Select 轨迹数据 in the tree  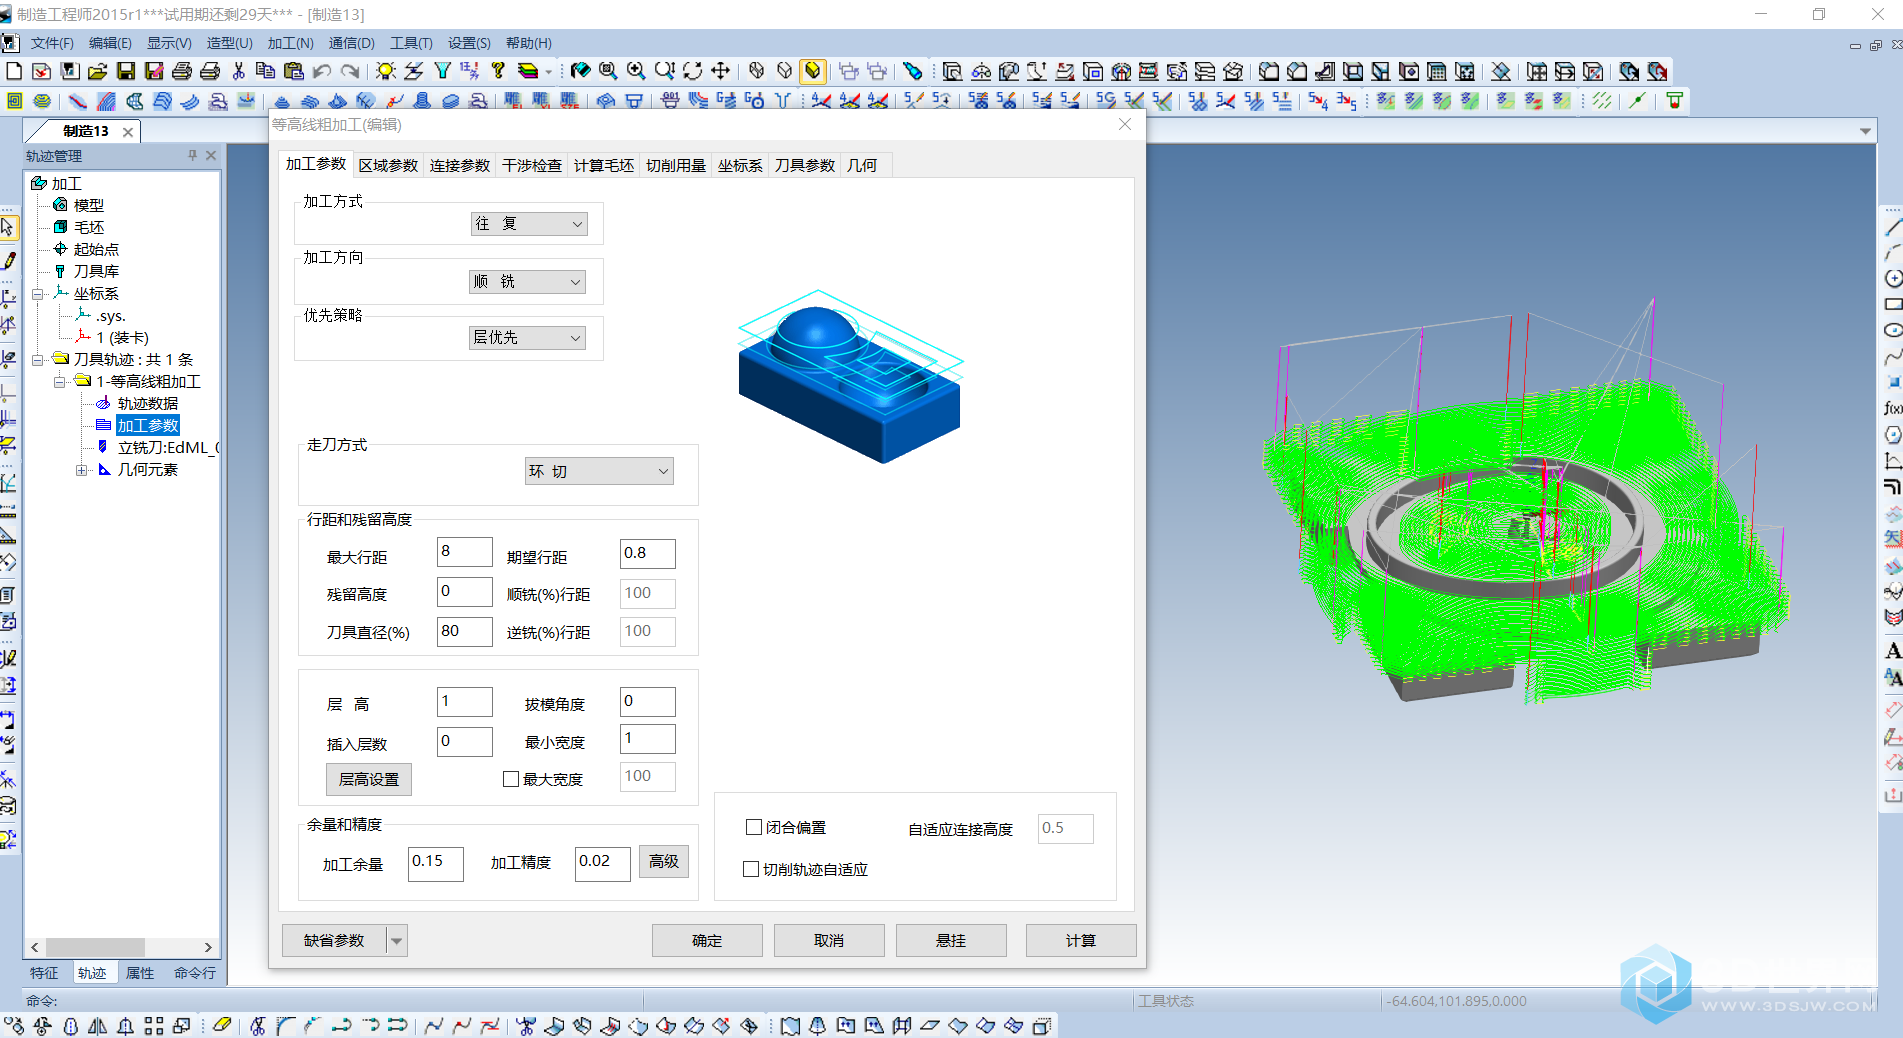tap(148, 404)
